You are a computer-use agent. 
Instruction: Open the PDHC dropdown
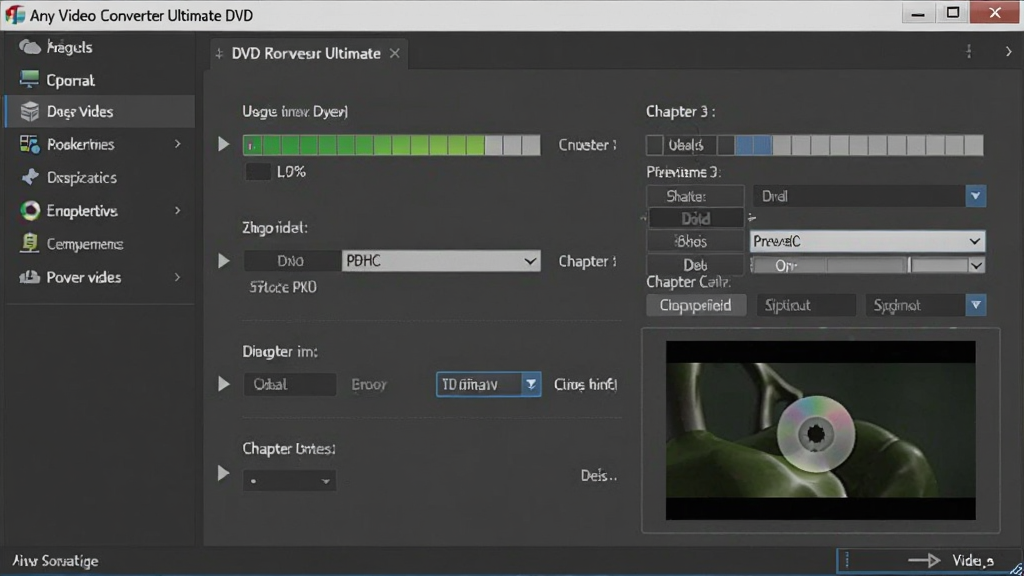[x=441, y=261]
